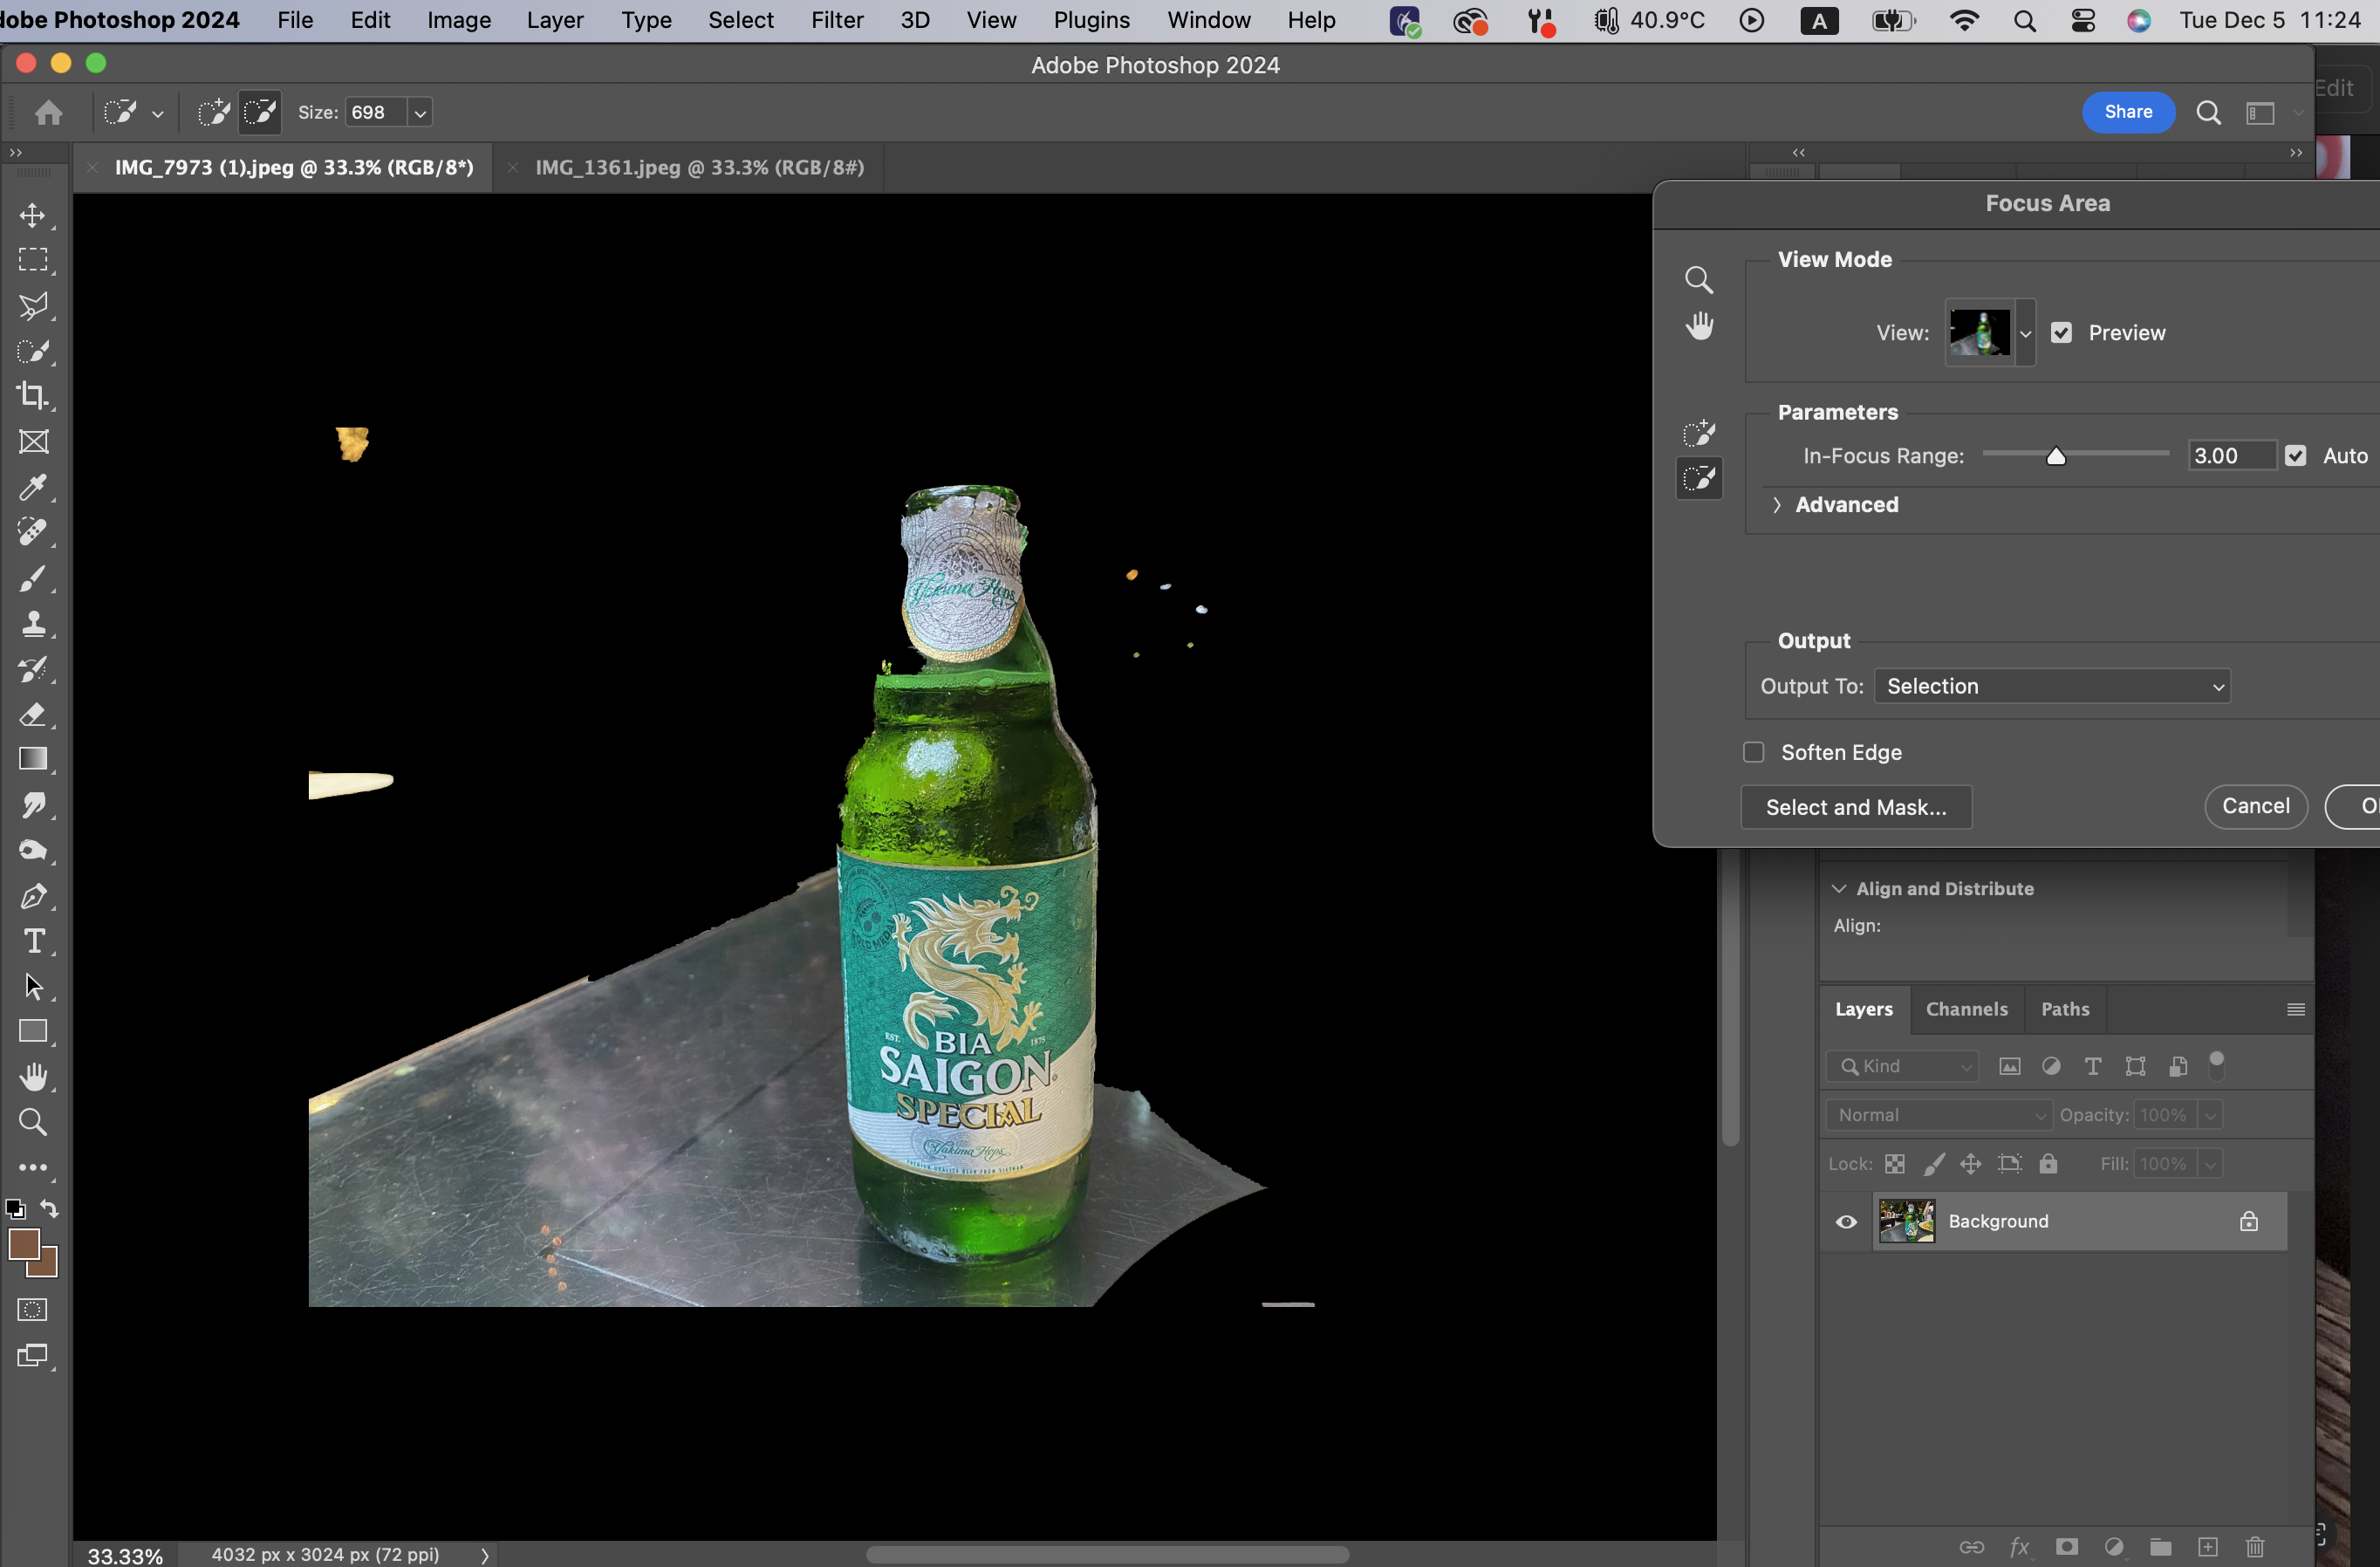
Task: Enable the Soften Edge checkbox
Action: click(x=1753, y=752)
